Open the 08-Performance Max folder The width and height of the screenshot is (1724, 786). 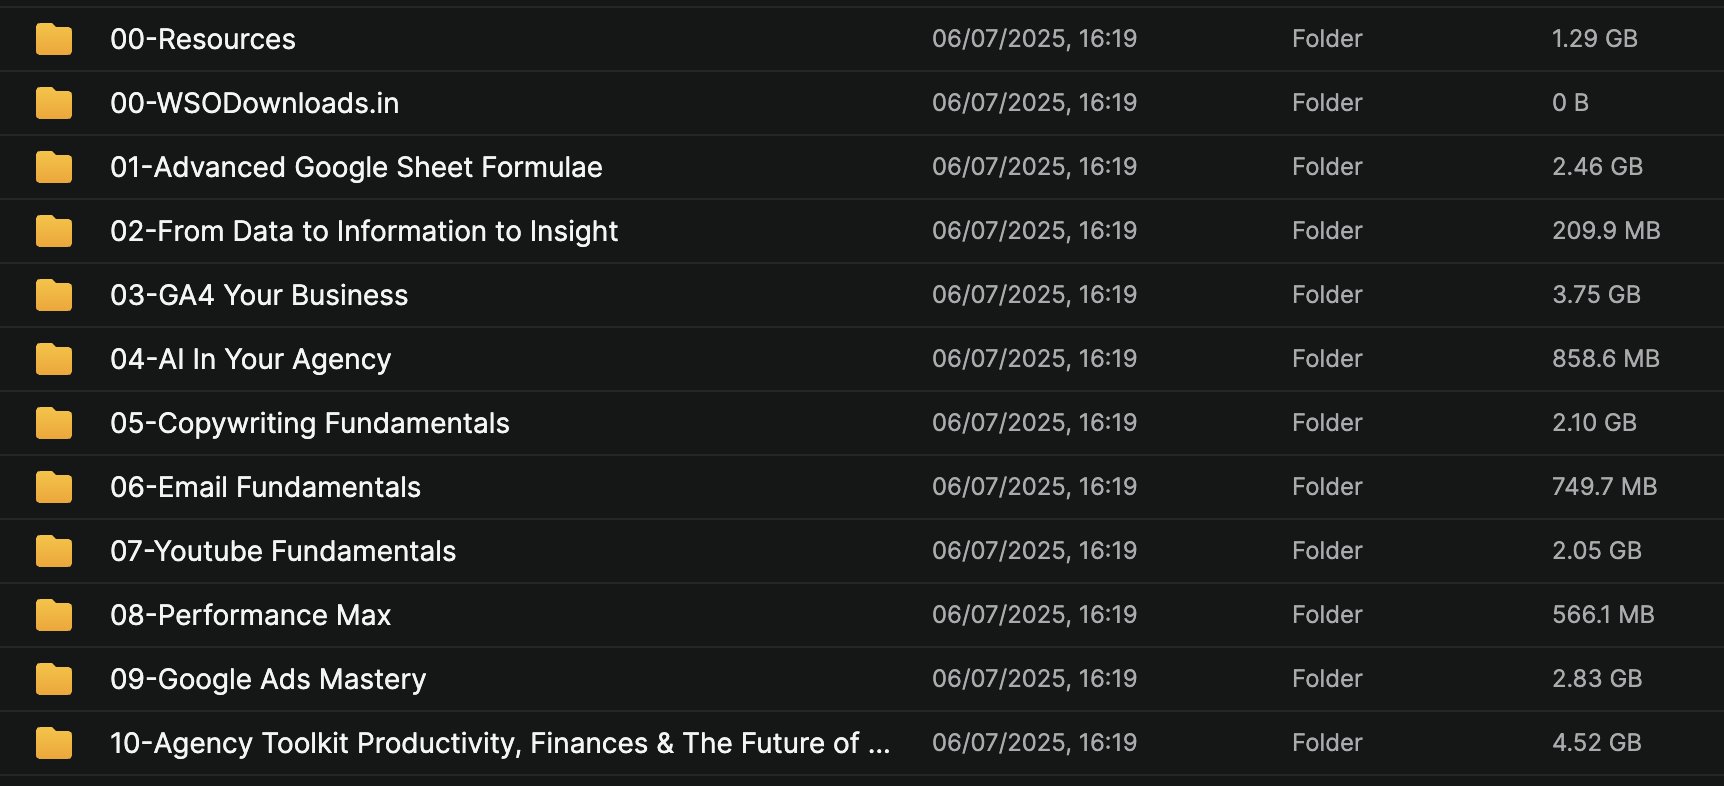pos(250,615)
